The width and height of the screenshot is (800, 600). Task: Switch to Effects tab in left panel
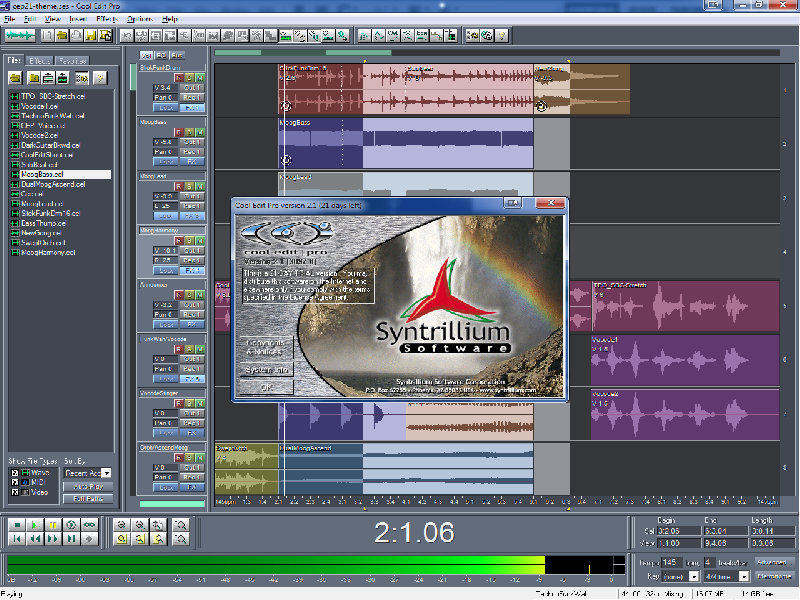(39, 61)
